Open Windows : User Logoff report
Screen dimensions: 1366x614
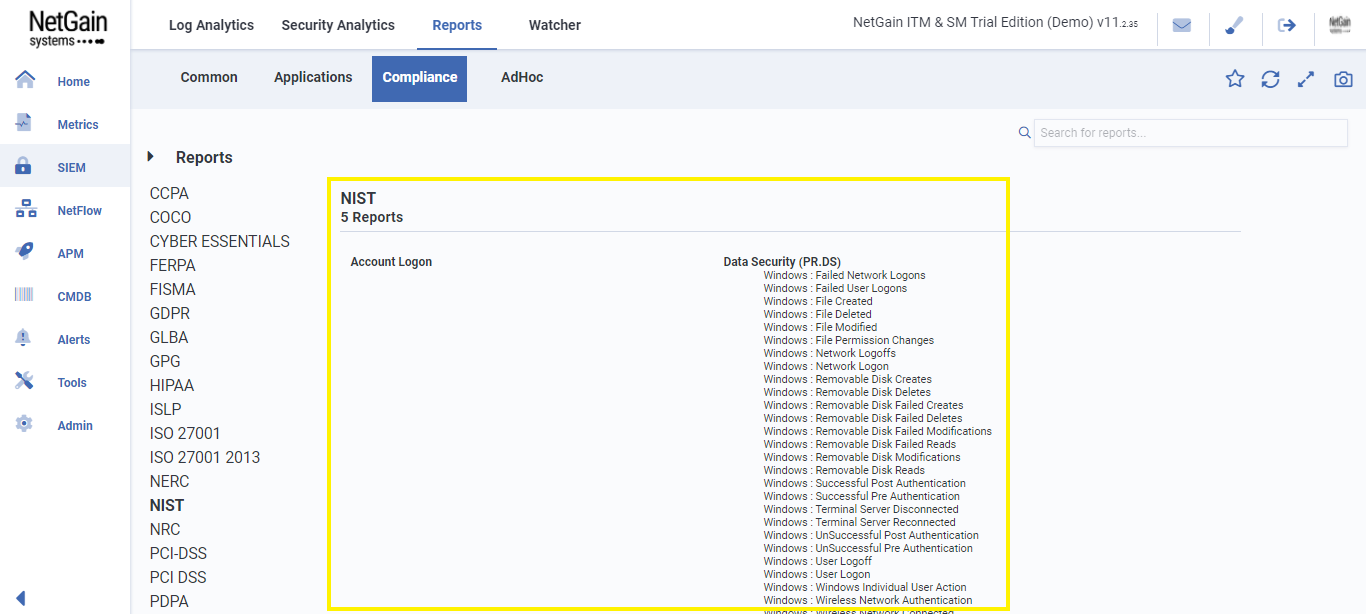click(x=816, y=561)
